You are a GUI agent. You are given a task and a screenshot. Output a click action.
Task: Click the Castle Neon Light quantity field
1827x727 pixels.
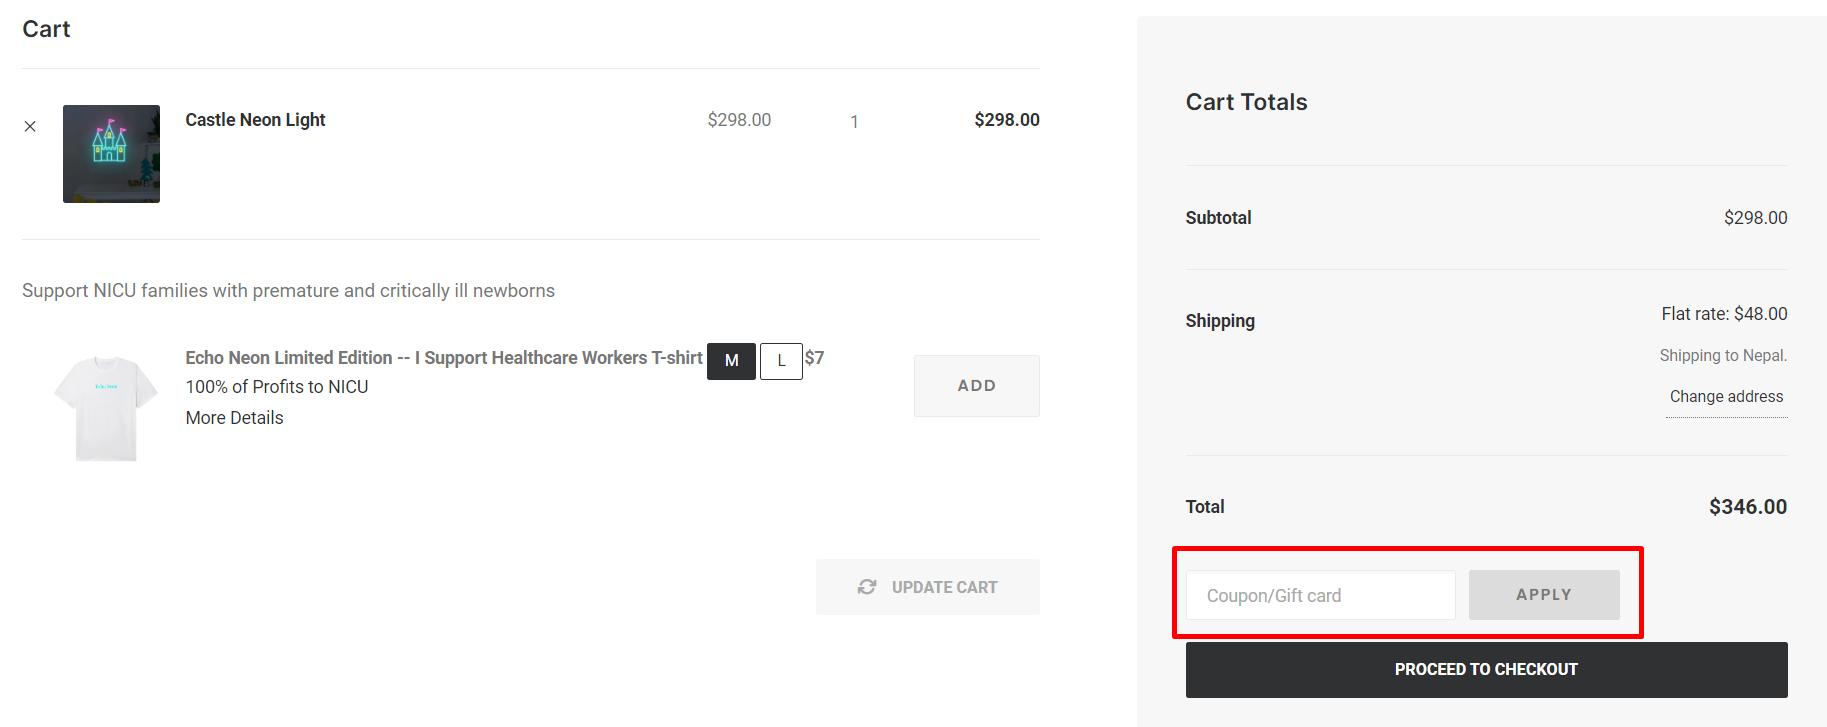tap(854, 122)
